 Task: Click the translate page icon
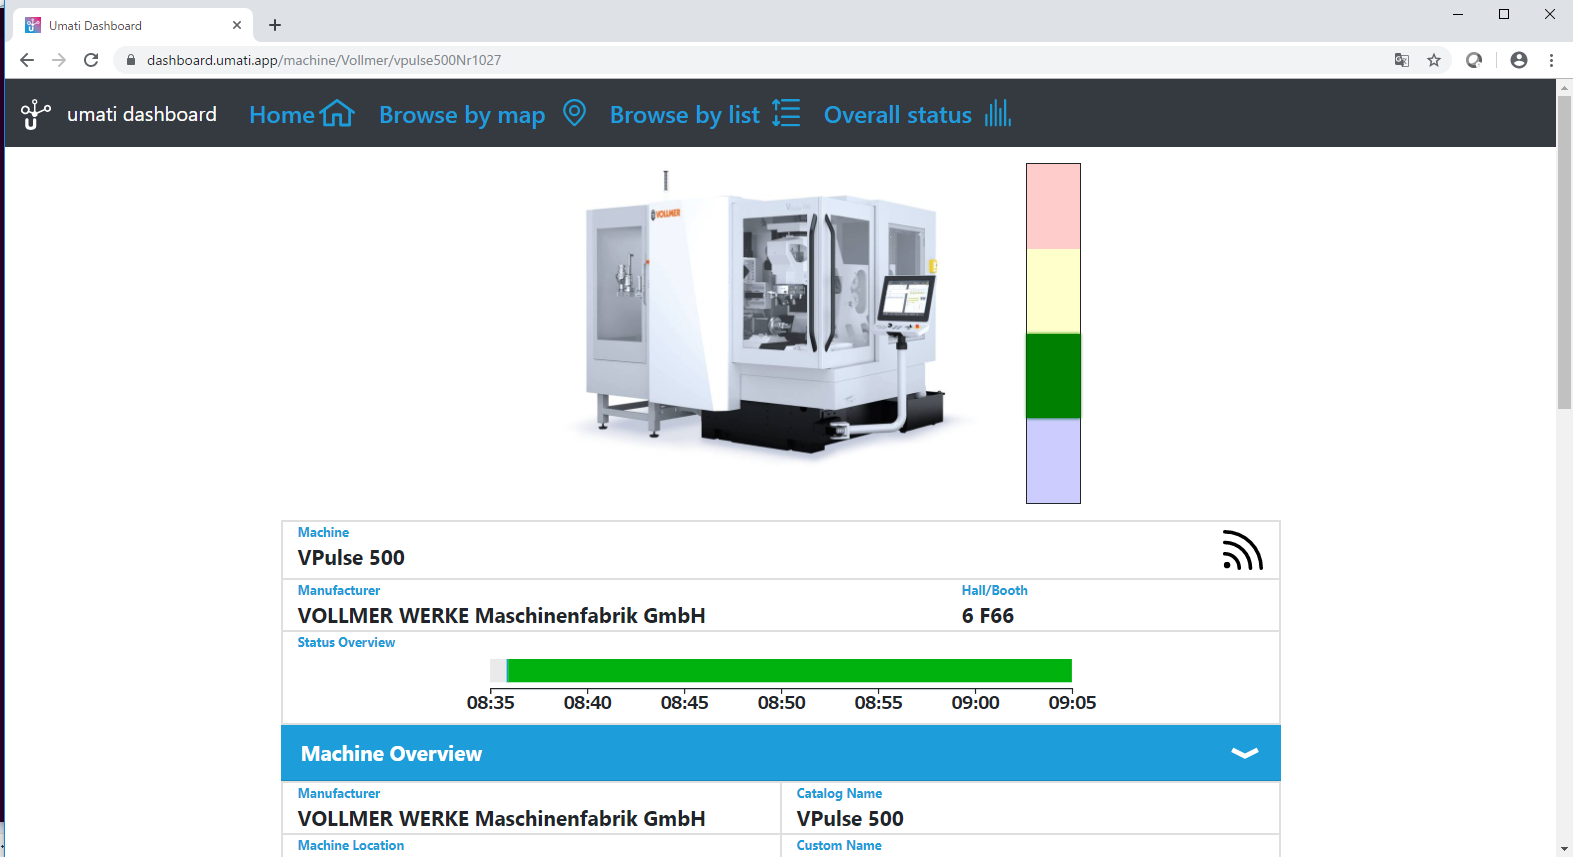pyautogui.click(x=1402, y=60)
